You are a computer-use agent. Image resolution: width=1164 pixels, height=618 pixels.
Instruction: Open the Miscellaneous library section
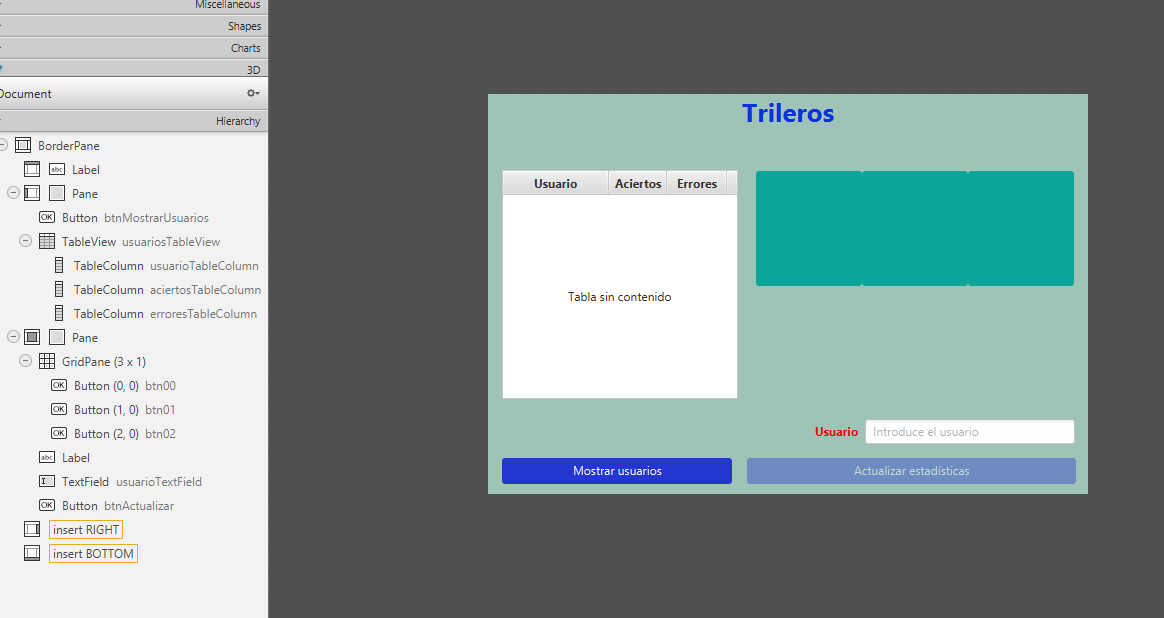(134, 6)
